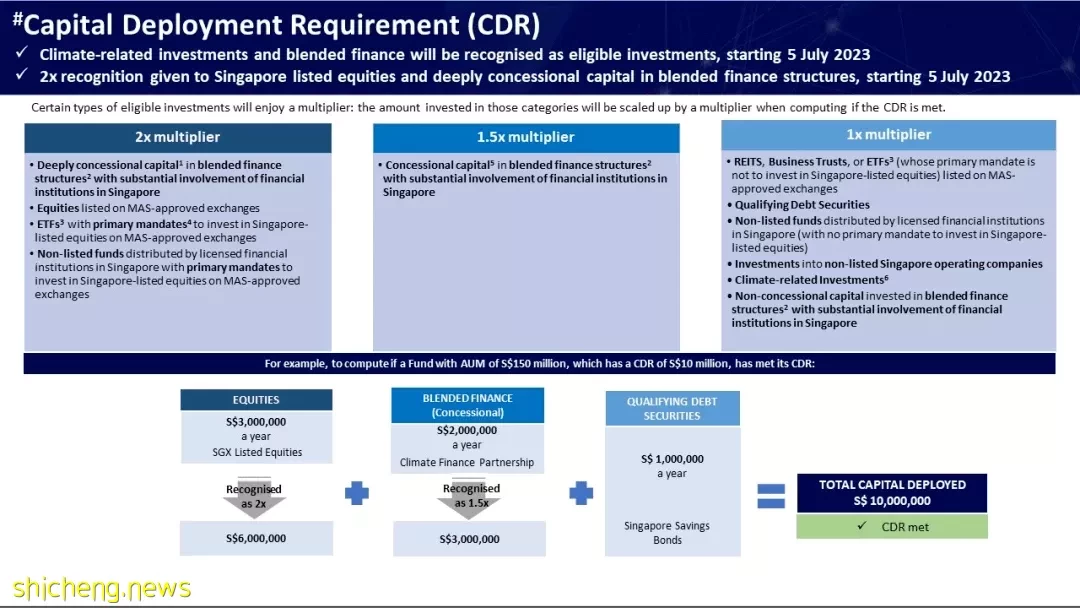Click the 'BLENDED FINANCE (Concessional)' box header
Viewport: 1080px width, 608px height.
pos(468,406)
